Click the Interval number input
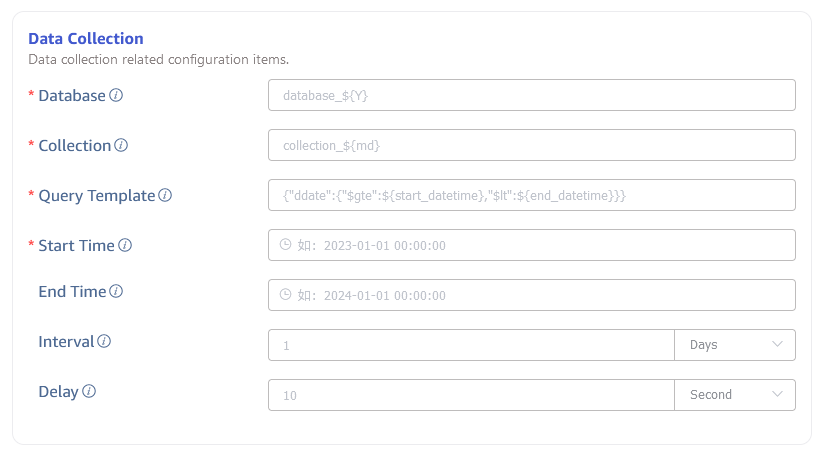Viewport: 824px width, 458px height. tap(471, 345)
